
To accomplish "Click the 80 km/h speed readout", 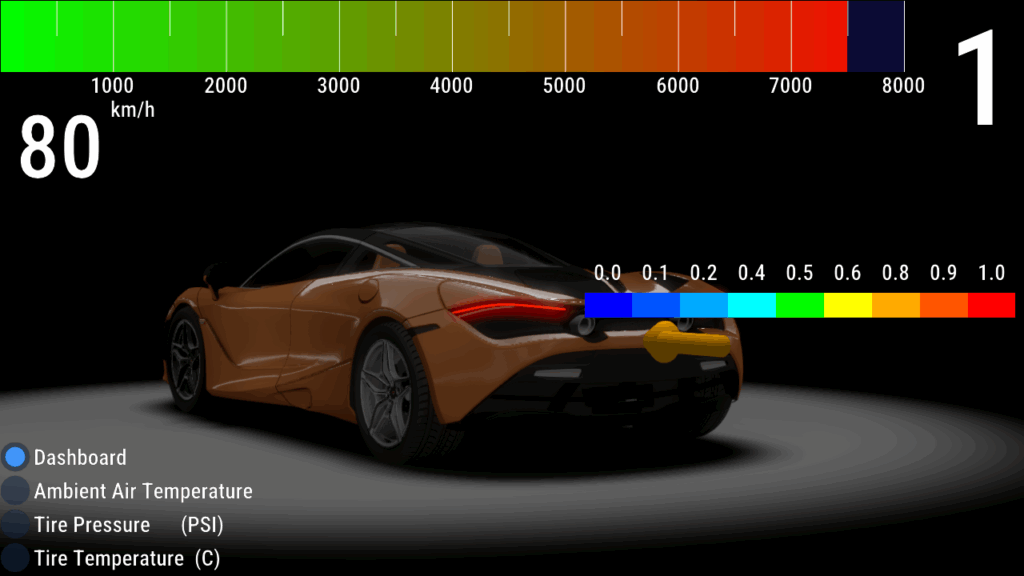I will coord(59,147).
